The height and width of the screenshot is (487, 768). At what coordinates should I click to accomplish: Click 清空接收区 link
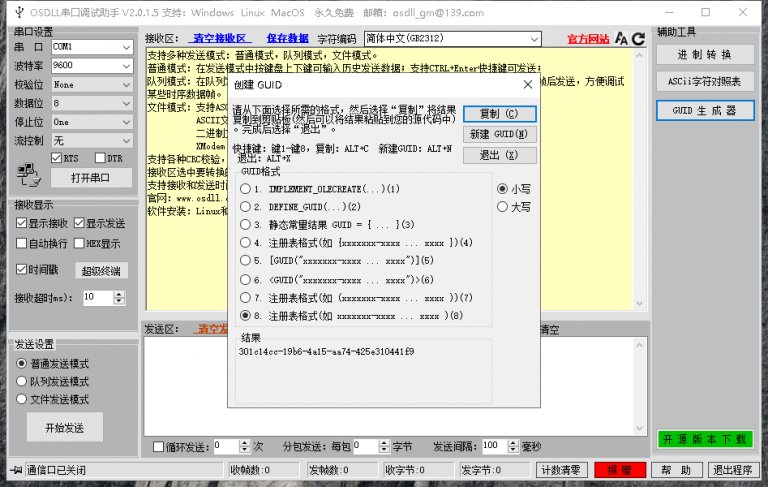219,38
